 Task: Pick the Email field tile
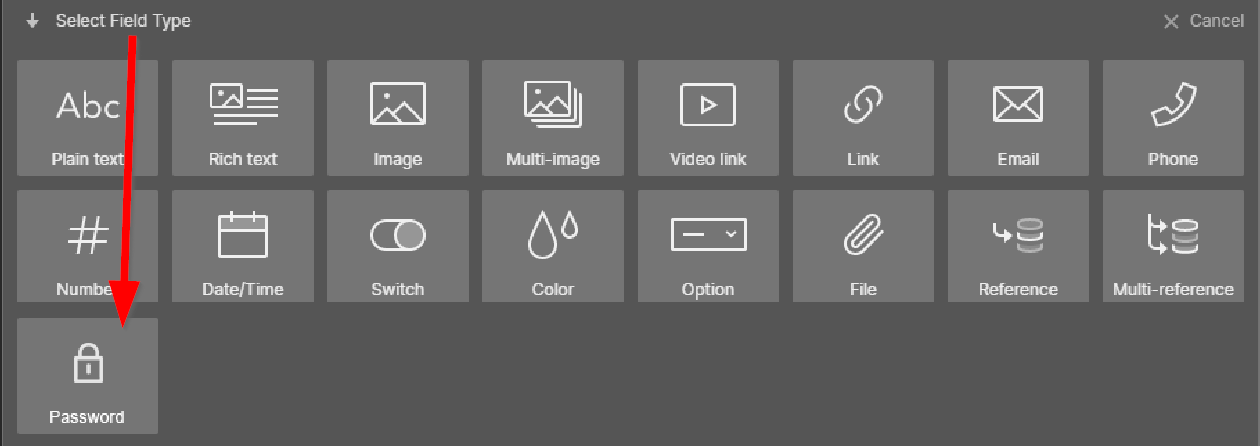pos(1018,118)
